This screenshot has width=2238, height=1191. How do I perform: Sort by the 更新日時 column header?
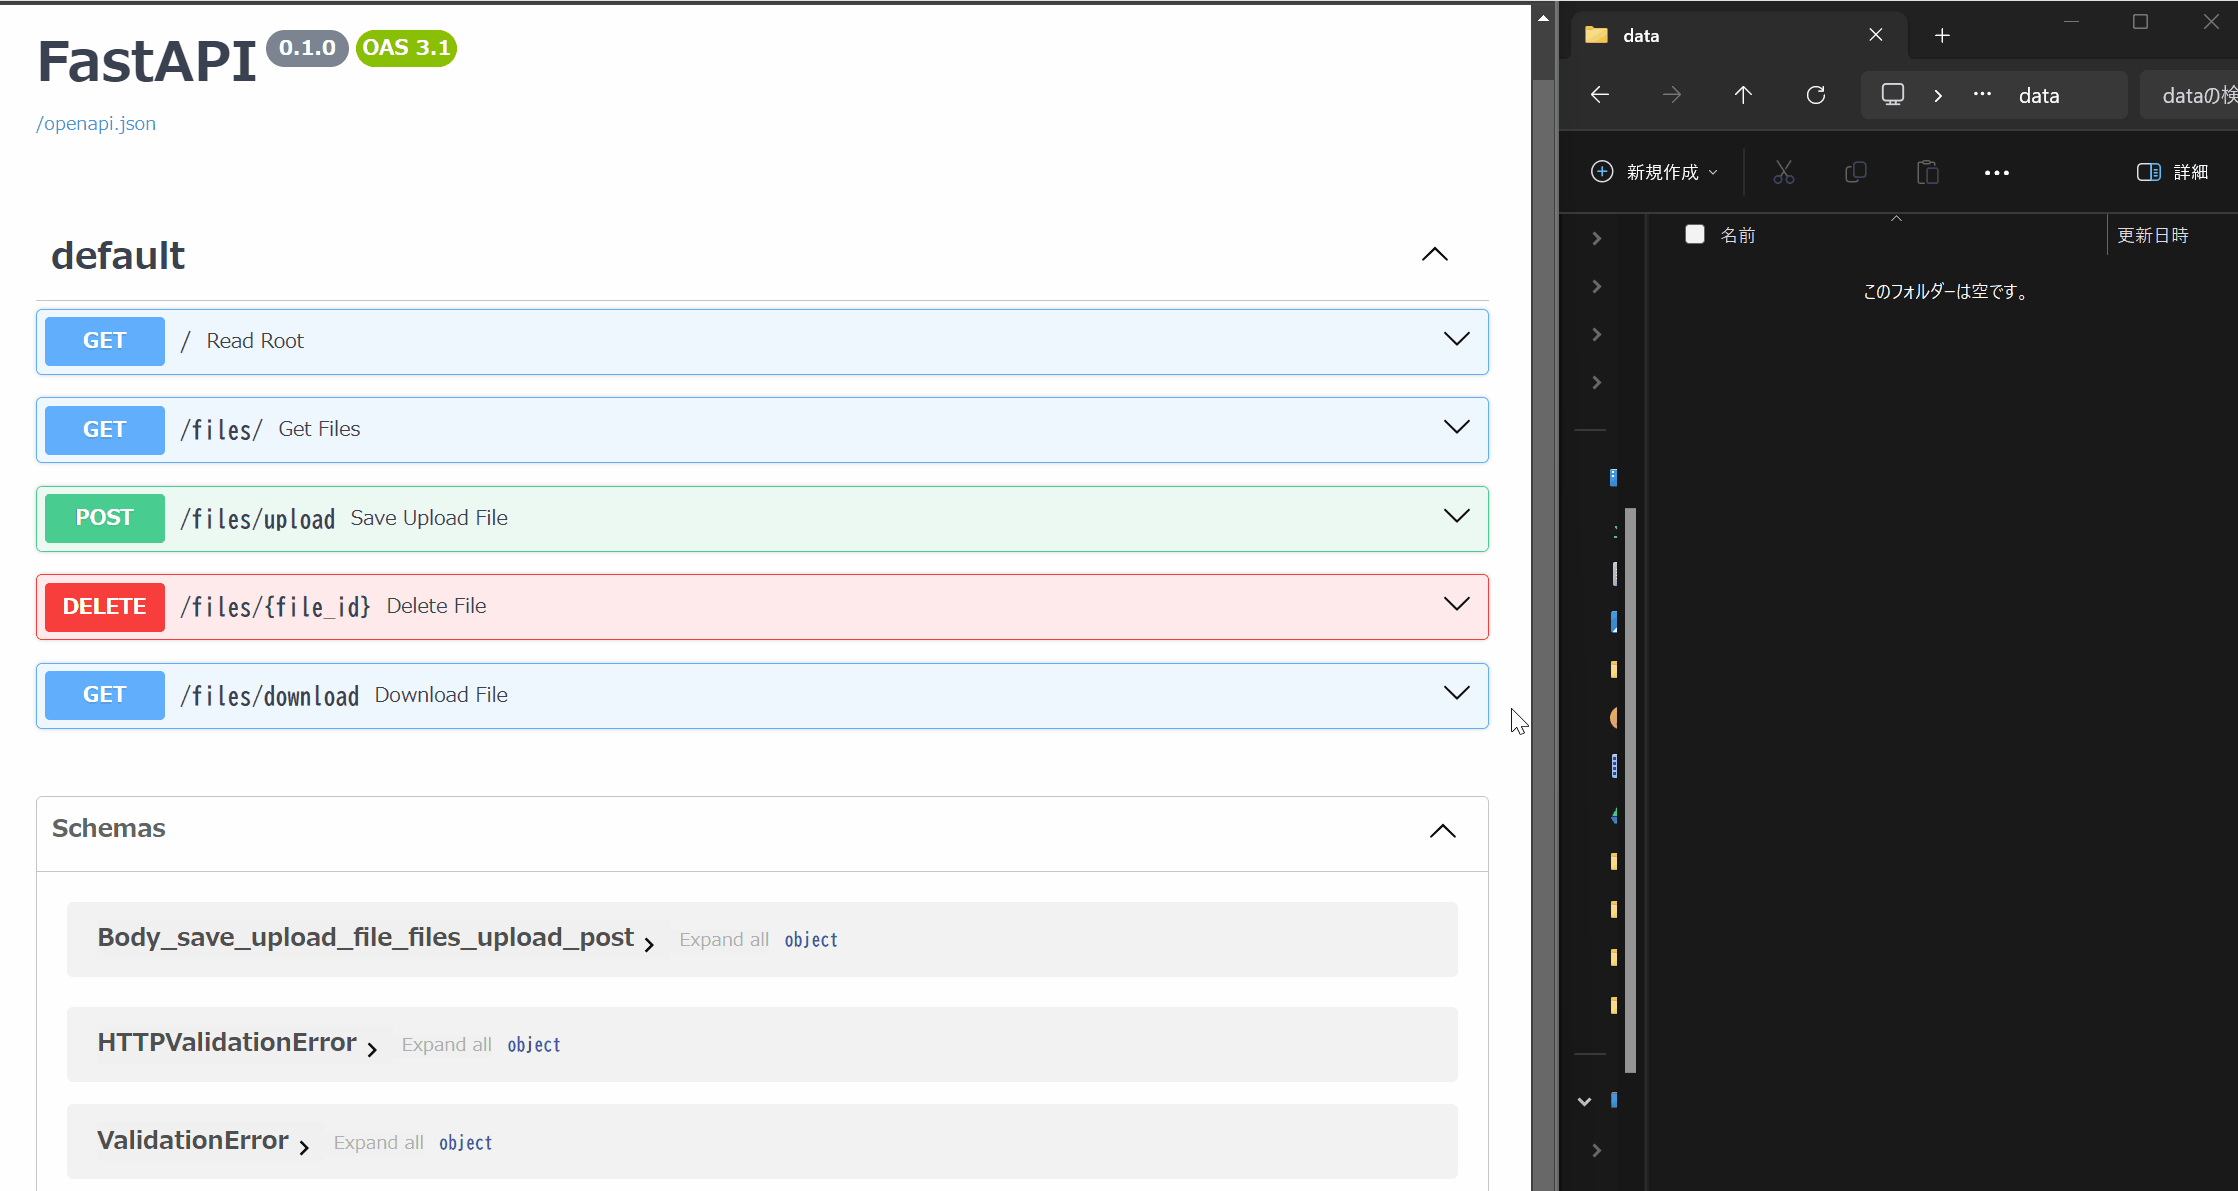(x=2153, y=235)
